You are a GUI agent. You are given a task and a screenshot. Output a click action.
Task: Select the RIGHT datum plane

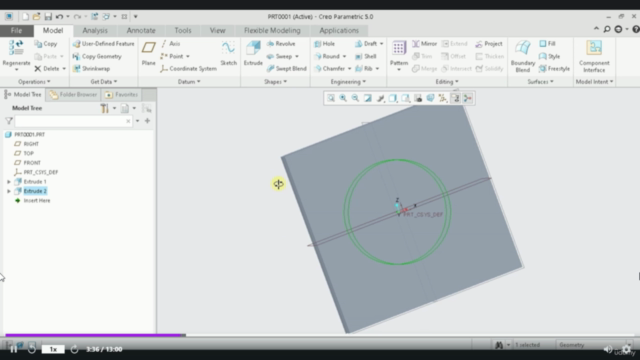pyautogui.click(x=27, y=144)
